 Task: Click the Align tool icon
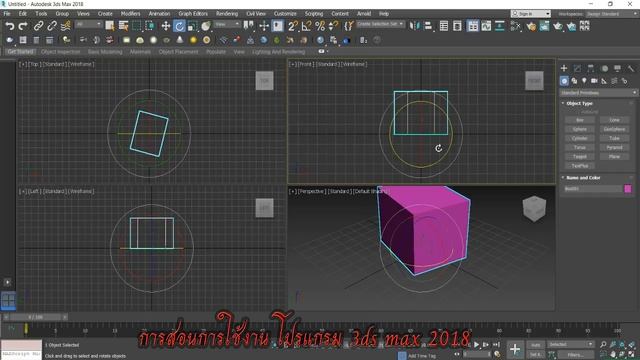pos(428,26)
